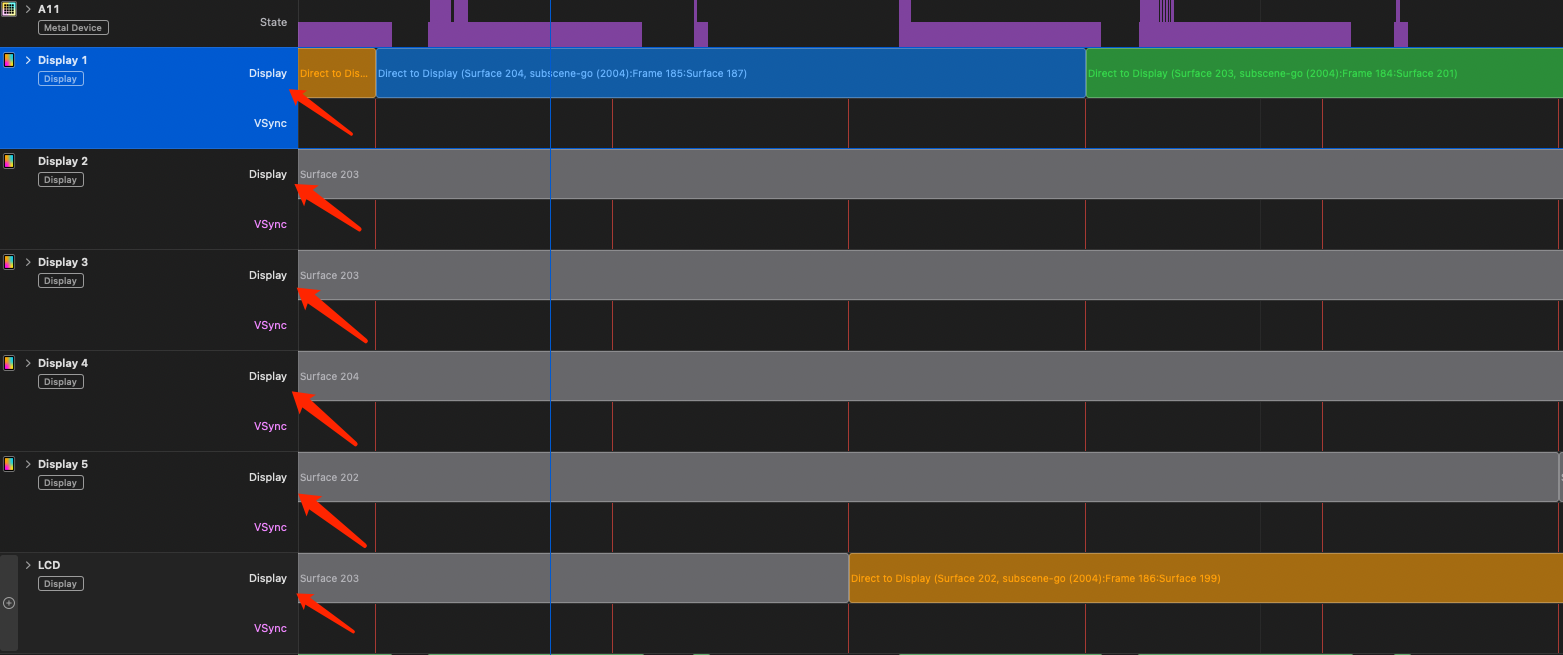Select the blue Surface 204 Frame 185 segment

click(x=730, y=74)
